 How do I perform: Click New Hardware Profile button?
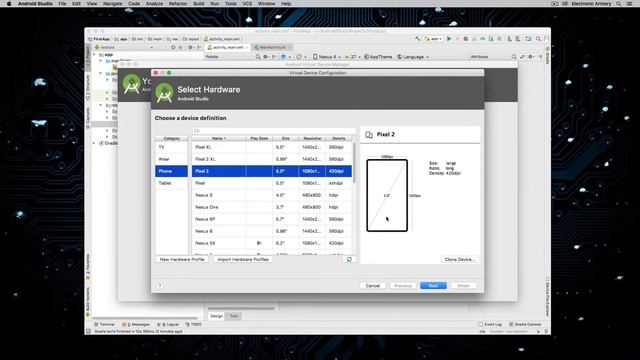tap(182, 260)
